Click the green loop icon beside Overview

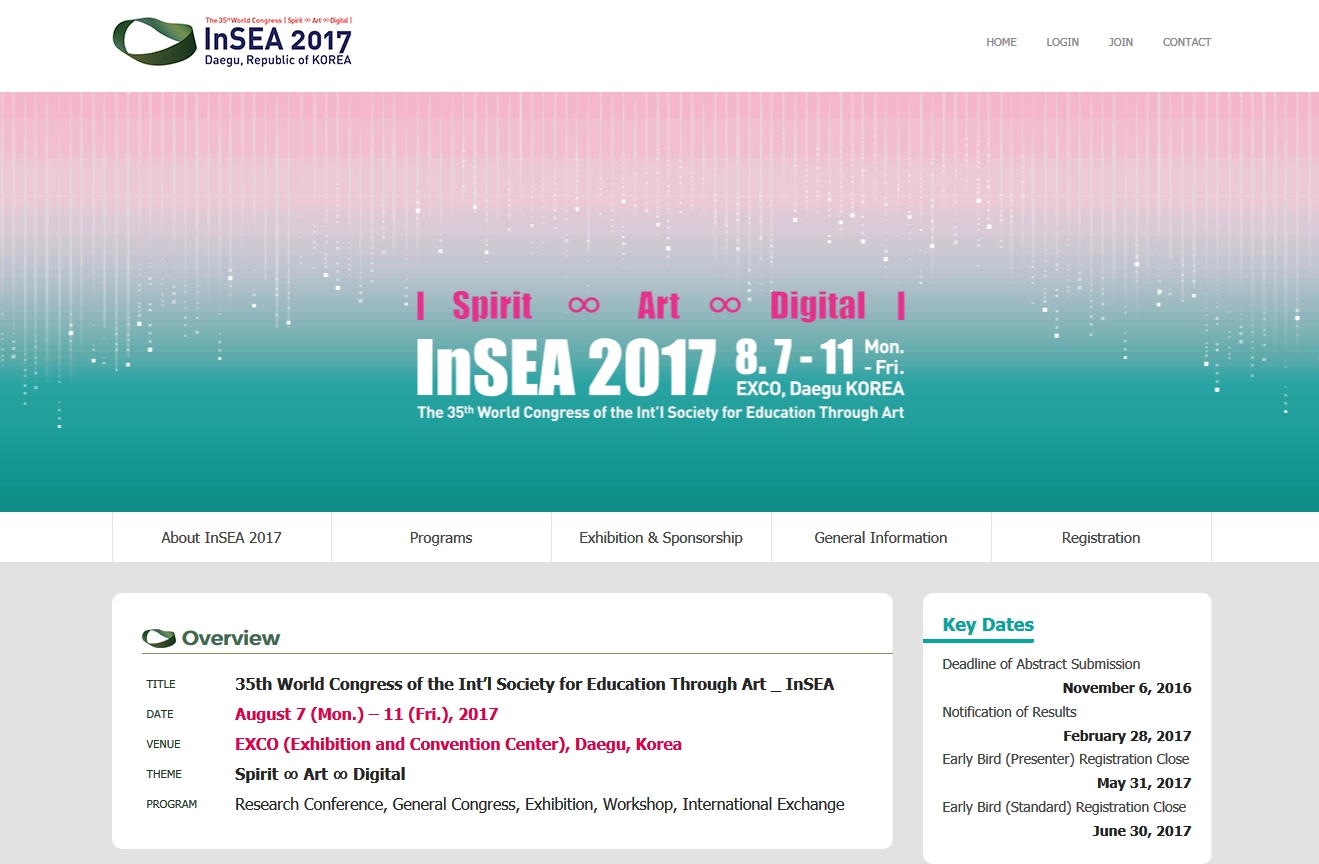tap(159, 638)
